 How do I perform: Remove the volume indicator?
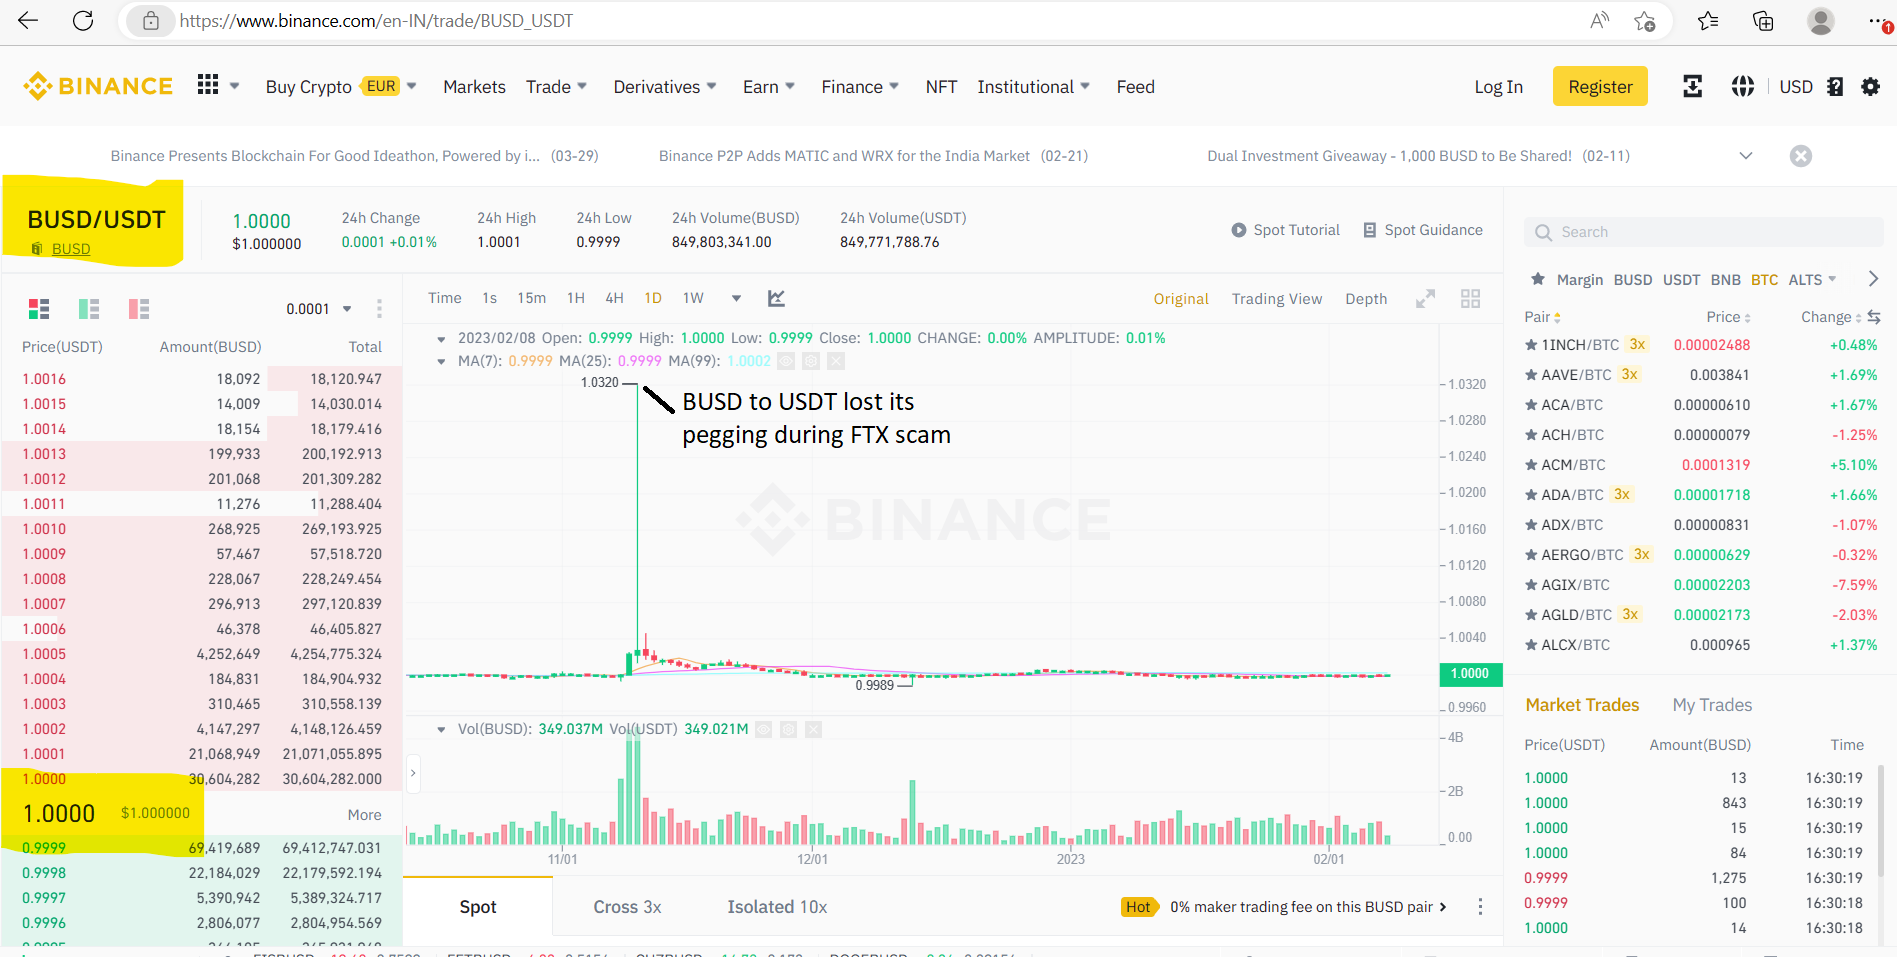[x=813, y=729]
